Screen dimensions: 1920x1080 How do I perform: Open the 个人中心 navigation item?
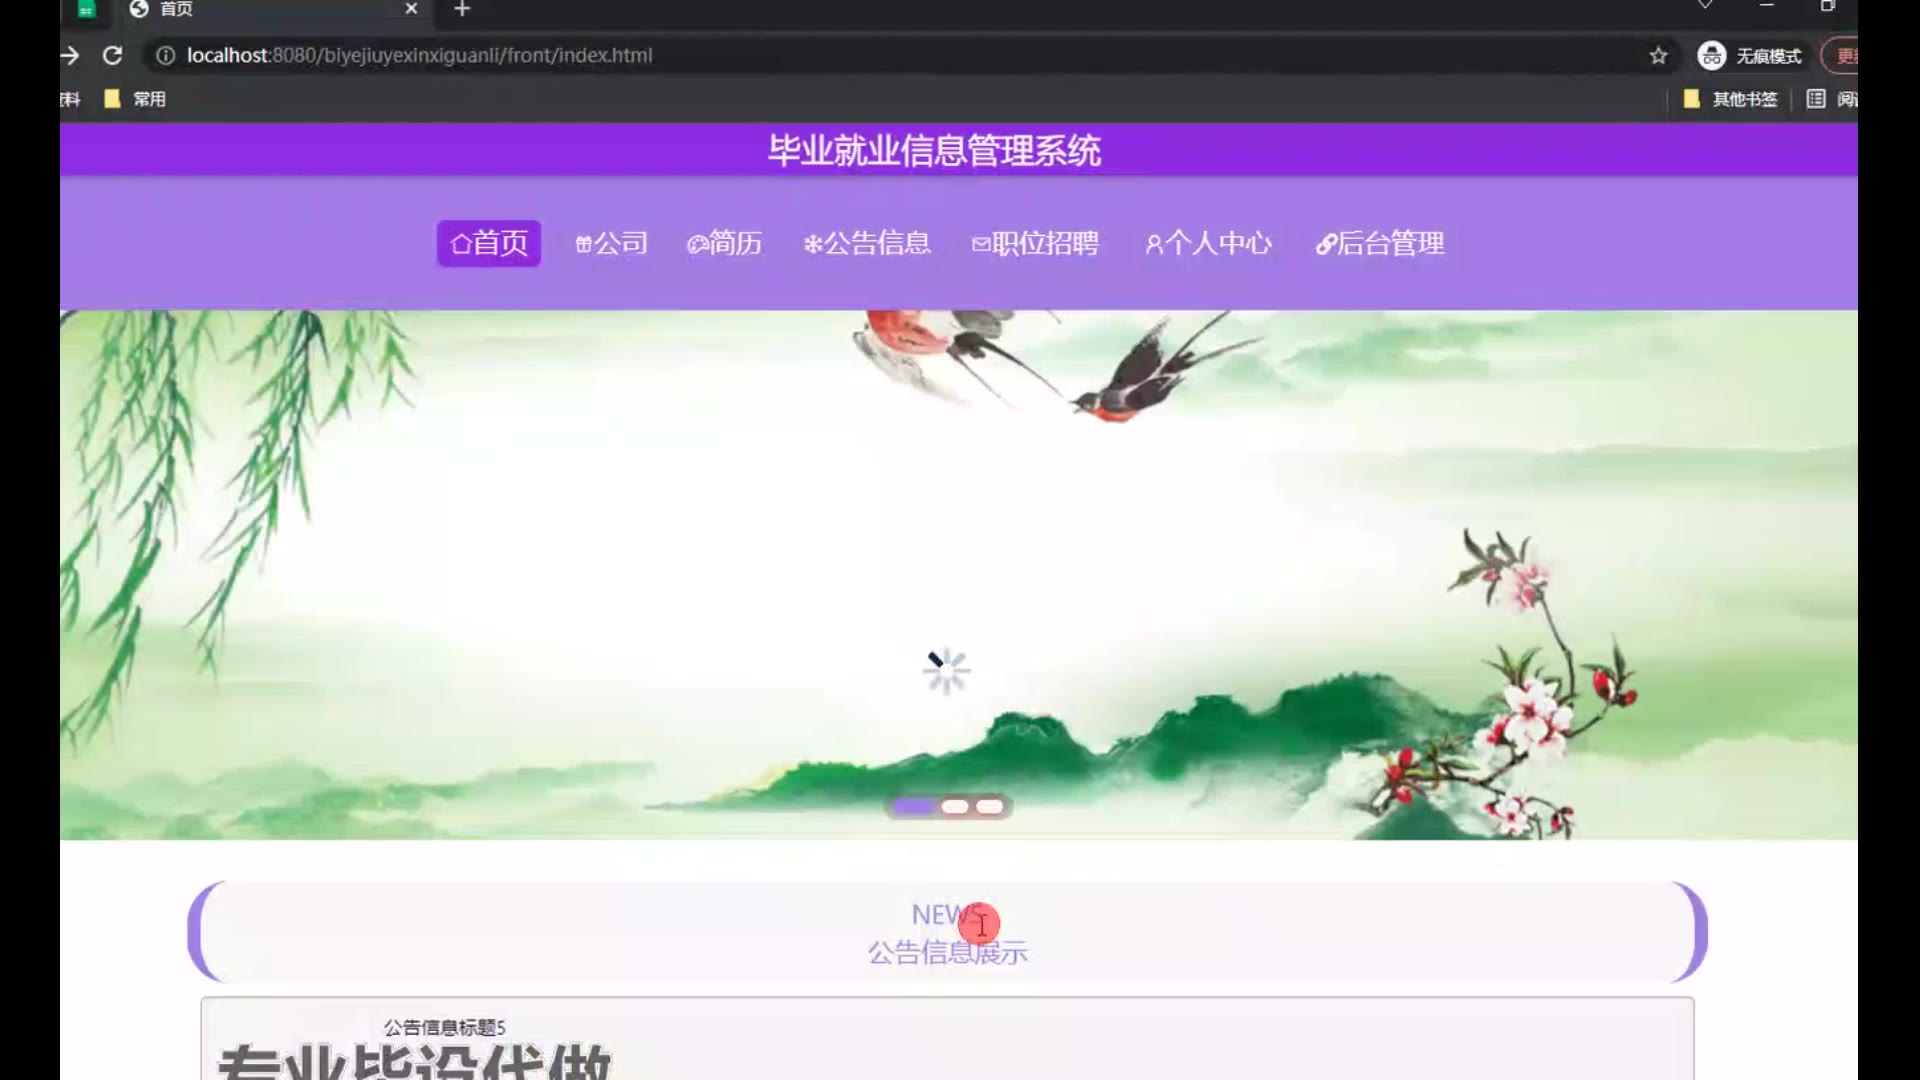tap(1208, 243)
